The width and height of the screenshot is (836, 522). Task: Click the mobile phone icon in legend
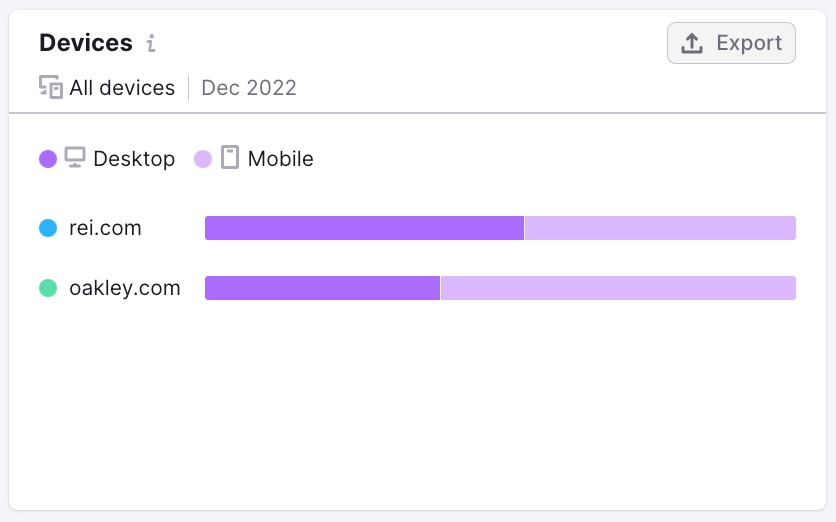230,157
